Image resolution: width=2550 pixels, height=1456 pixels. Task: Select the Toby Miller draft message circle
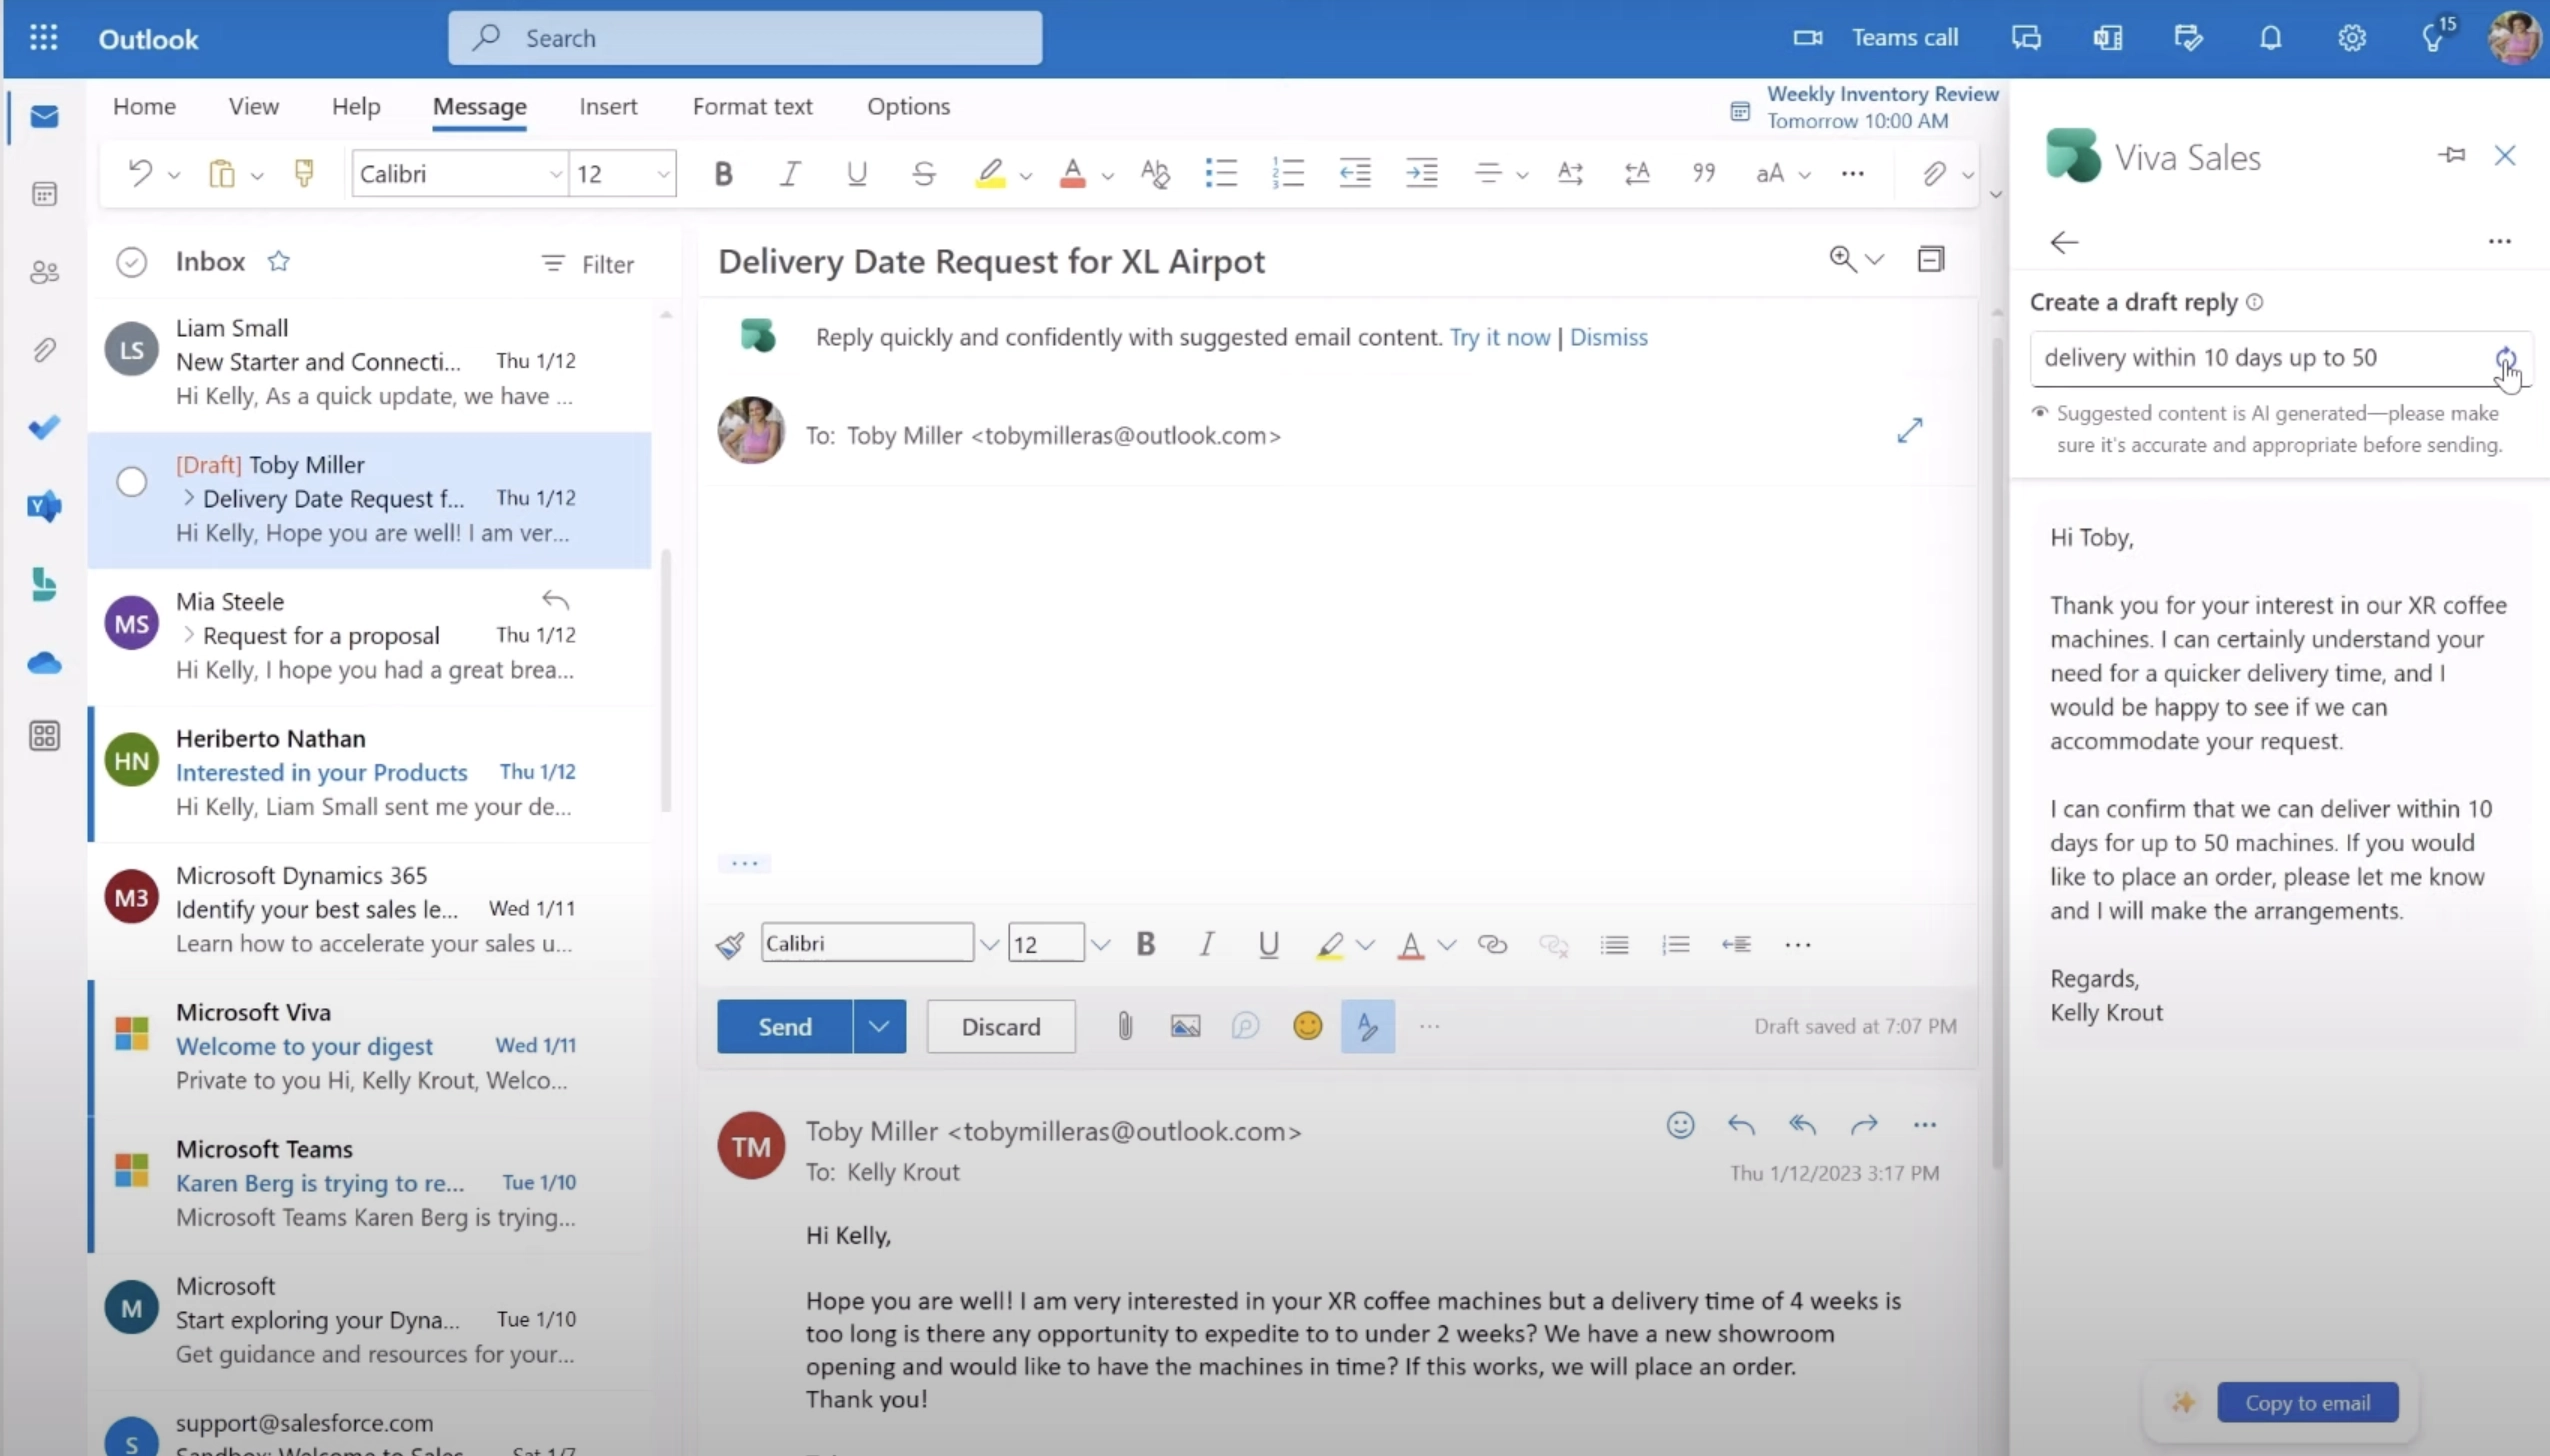click(132, 482)
